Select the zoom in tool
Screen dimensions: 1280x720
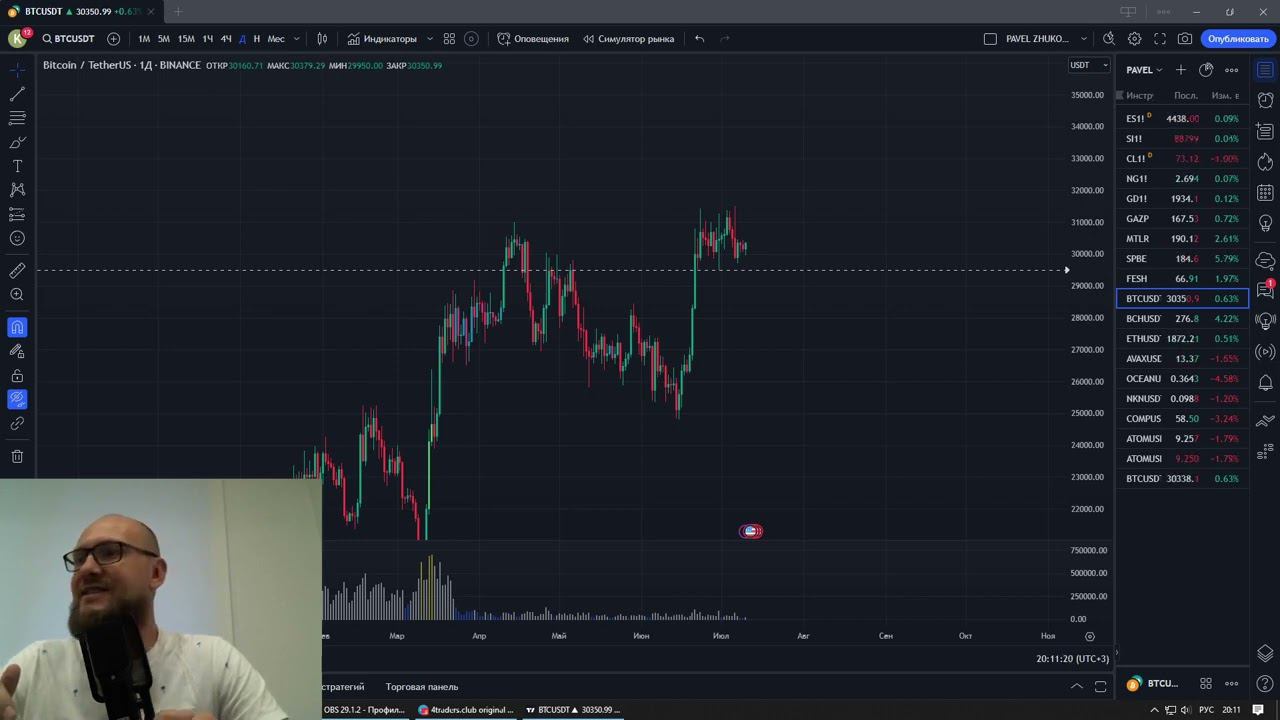(x=17, y=295)
